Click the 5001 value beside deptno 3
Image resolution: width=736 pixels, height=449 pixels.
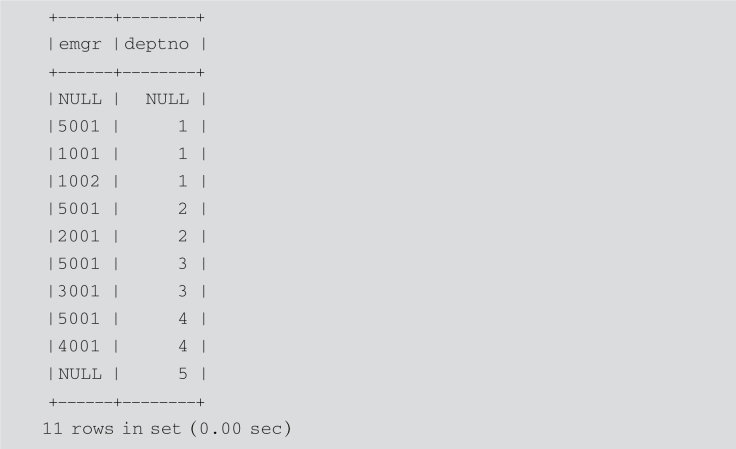pos(79,264)
